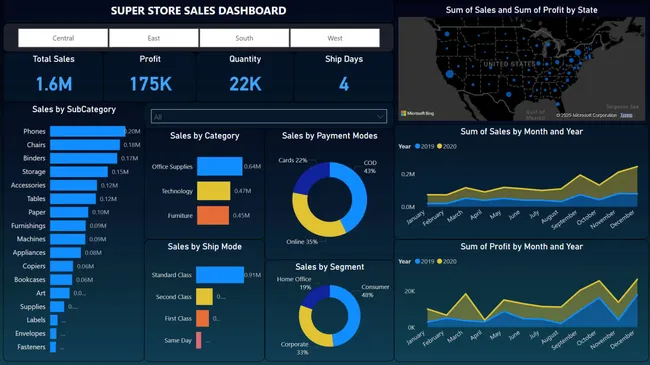Image resolution: width=650 pixels, height=365 pixels.
Task: Click the Paper bar in SubCategory chart
Action: click(69, 212)
